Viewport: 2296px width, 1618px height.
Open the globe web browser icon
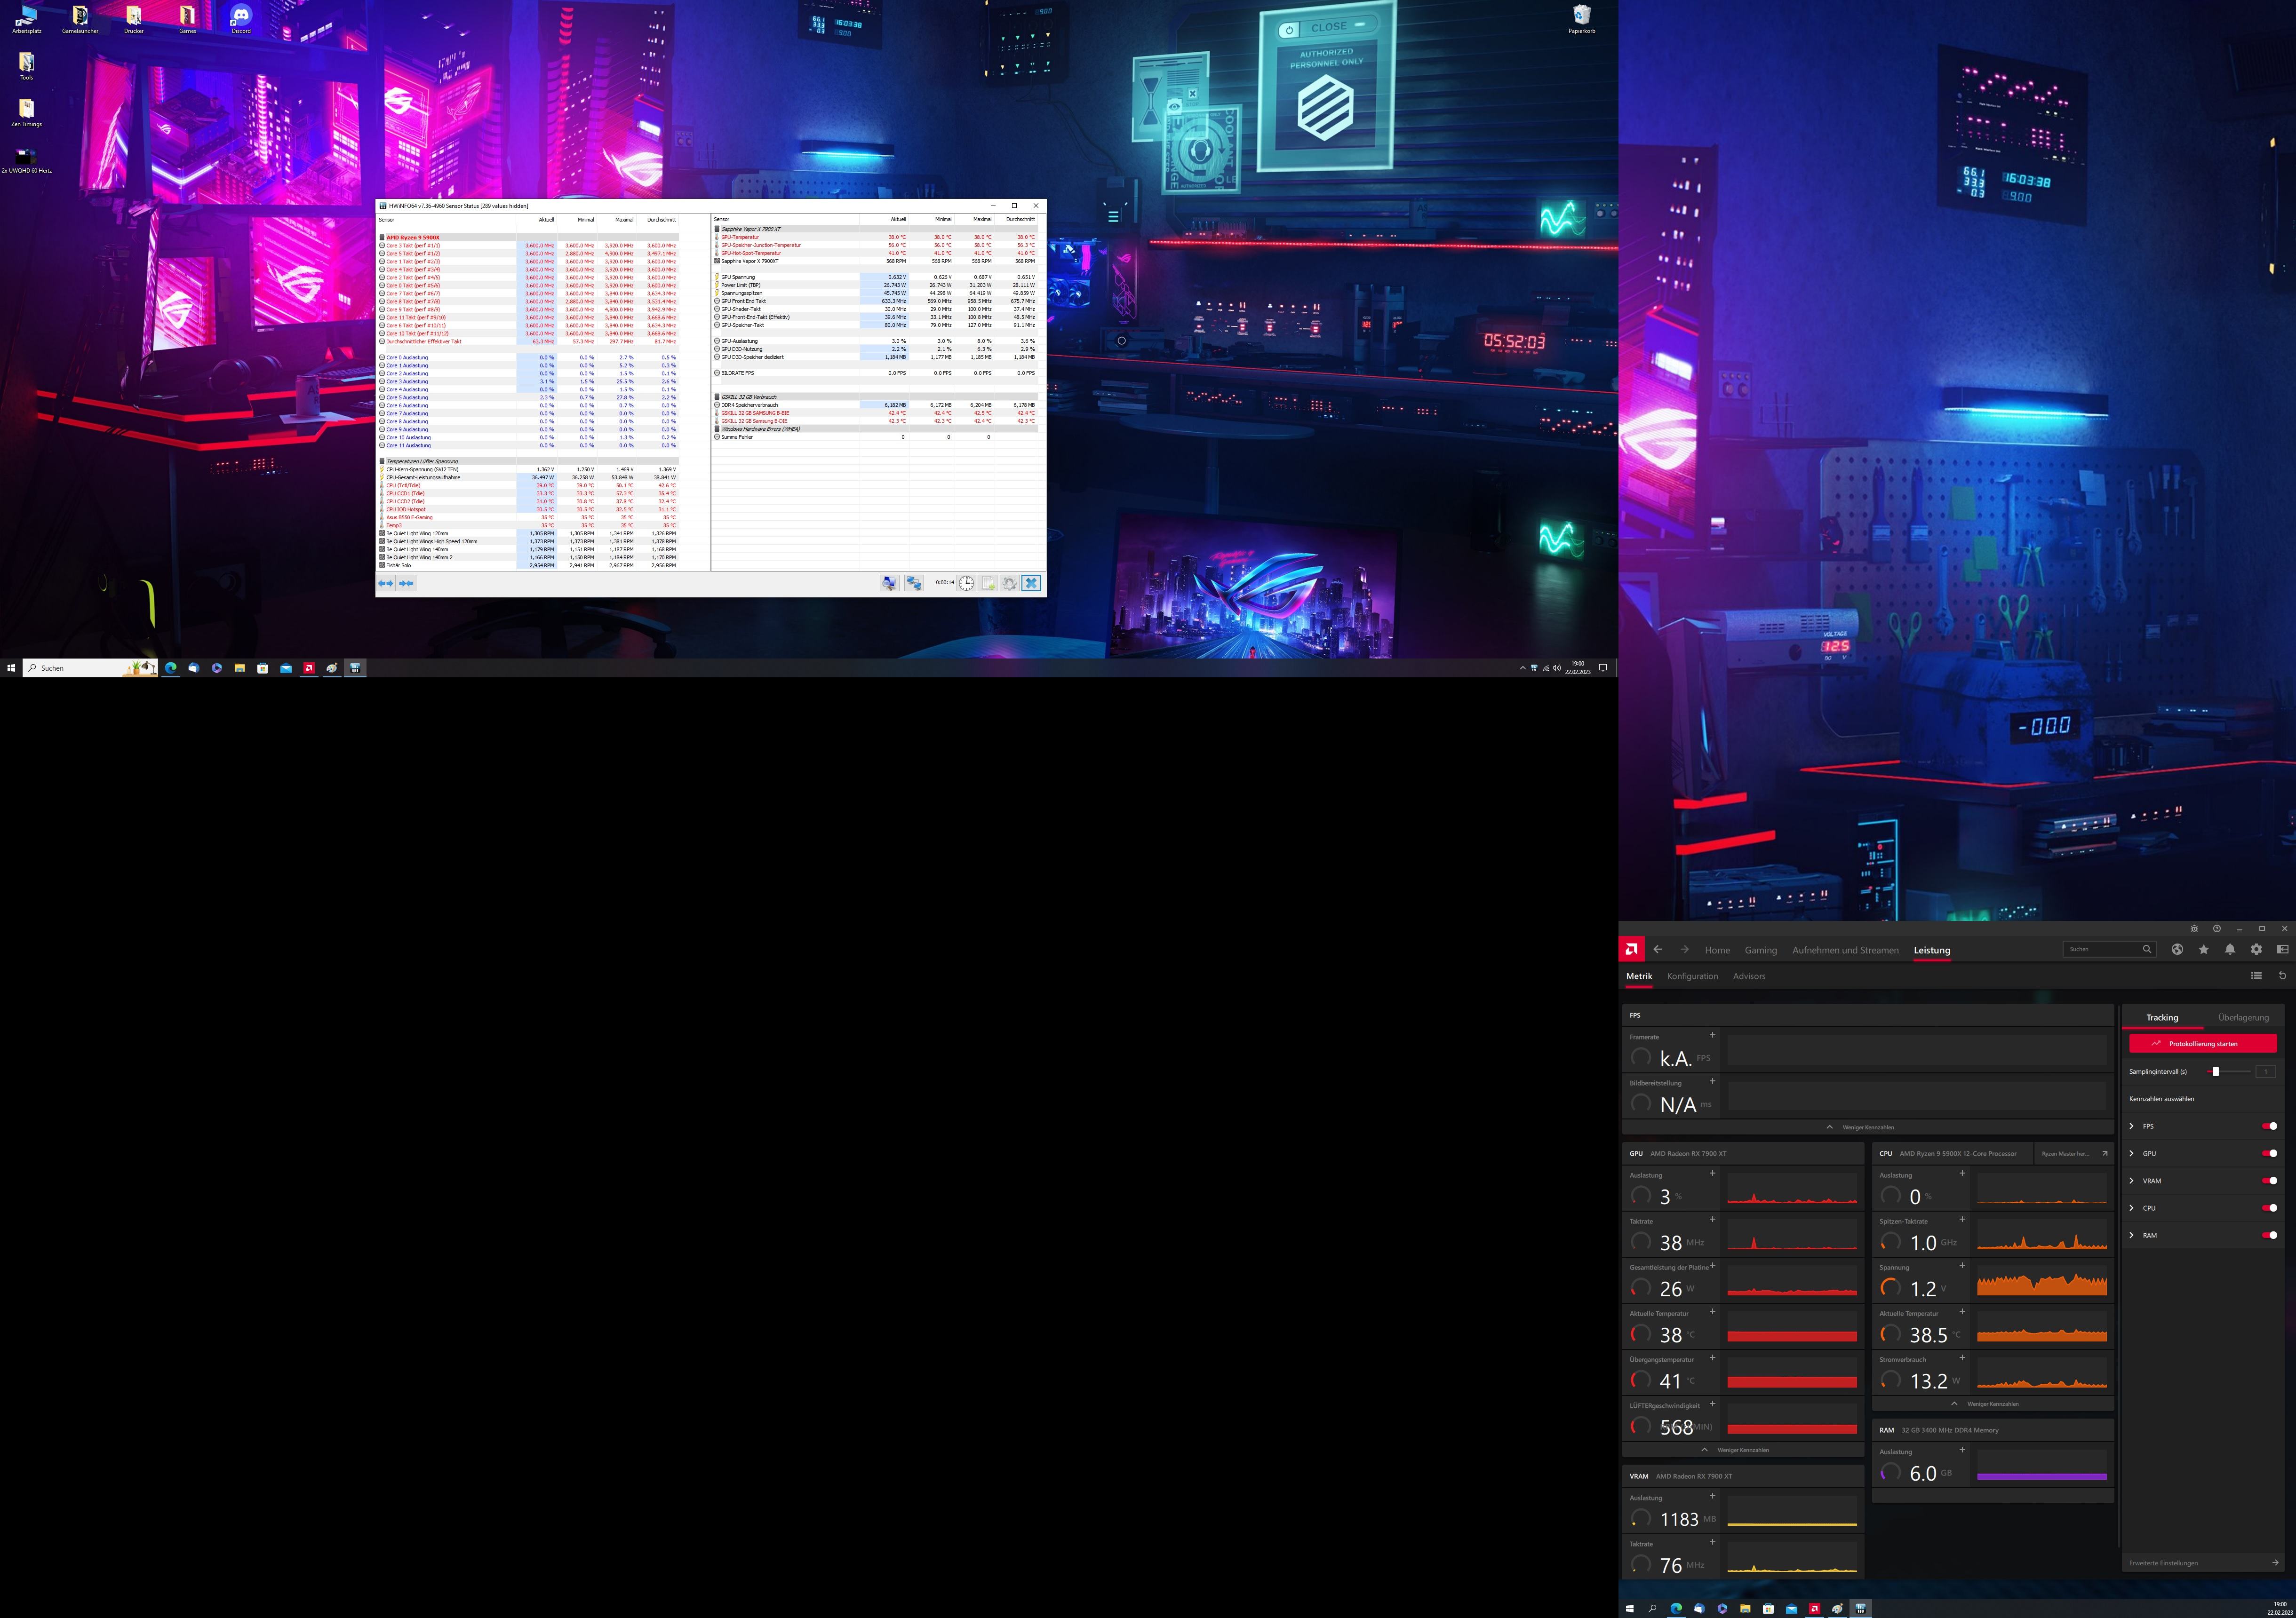click(x=2177, y=949)
